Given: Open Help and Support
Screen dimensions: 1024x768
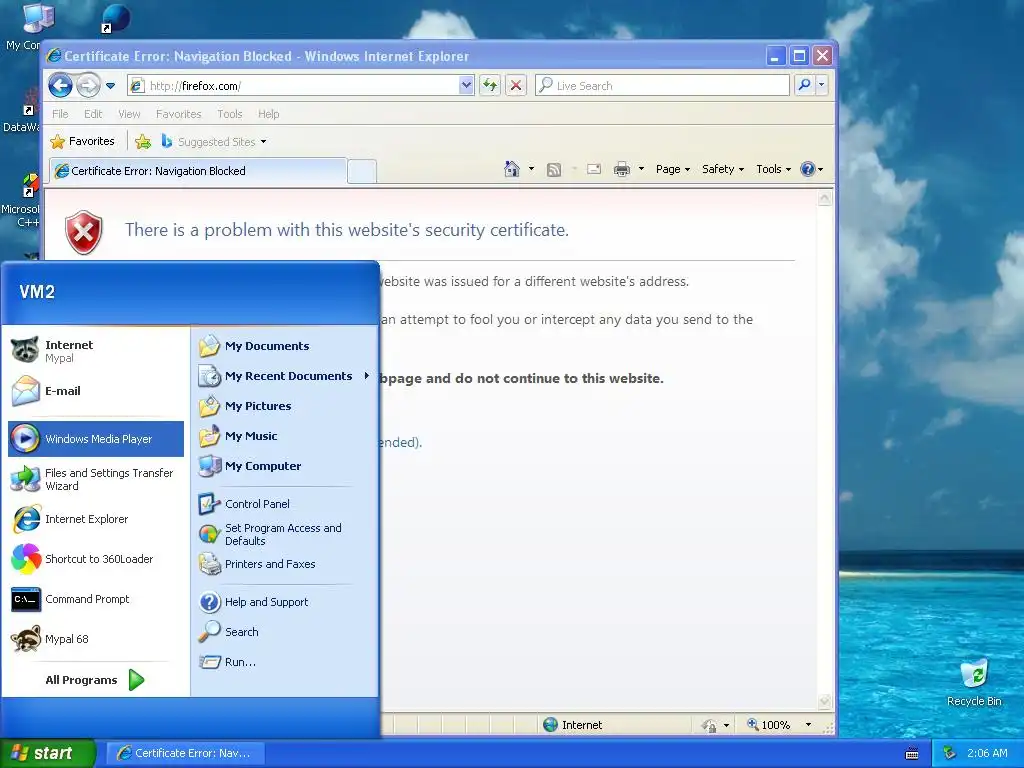Looking at the screenshot, I should 285,602.
